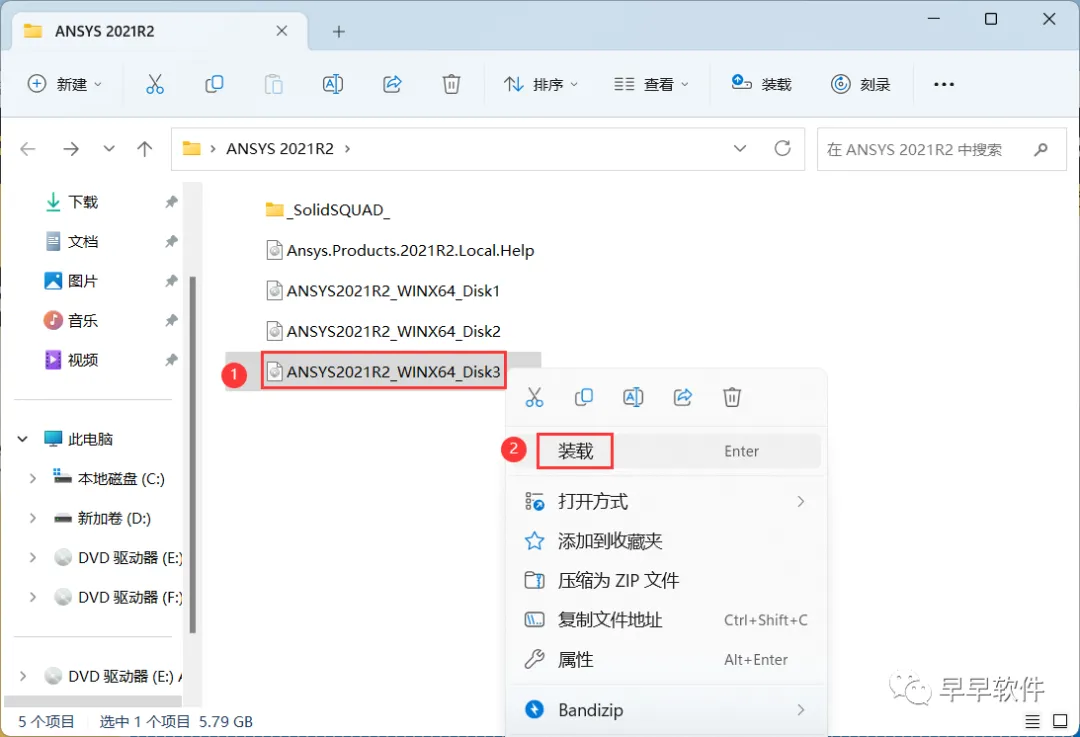The width and height of the screenshot is (1080, 737).
Task: Open the 新建 new item dropdown
Action: pos(65,84)
